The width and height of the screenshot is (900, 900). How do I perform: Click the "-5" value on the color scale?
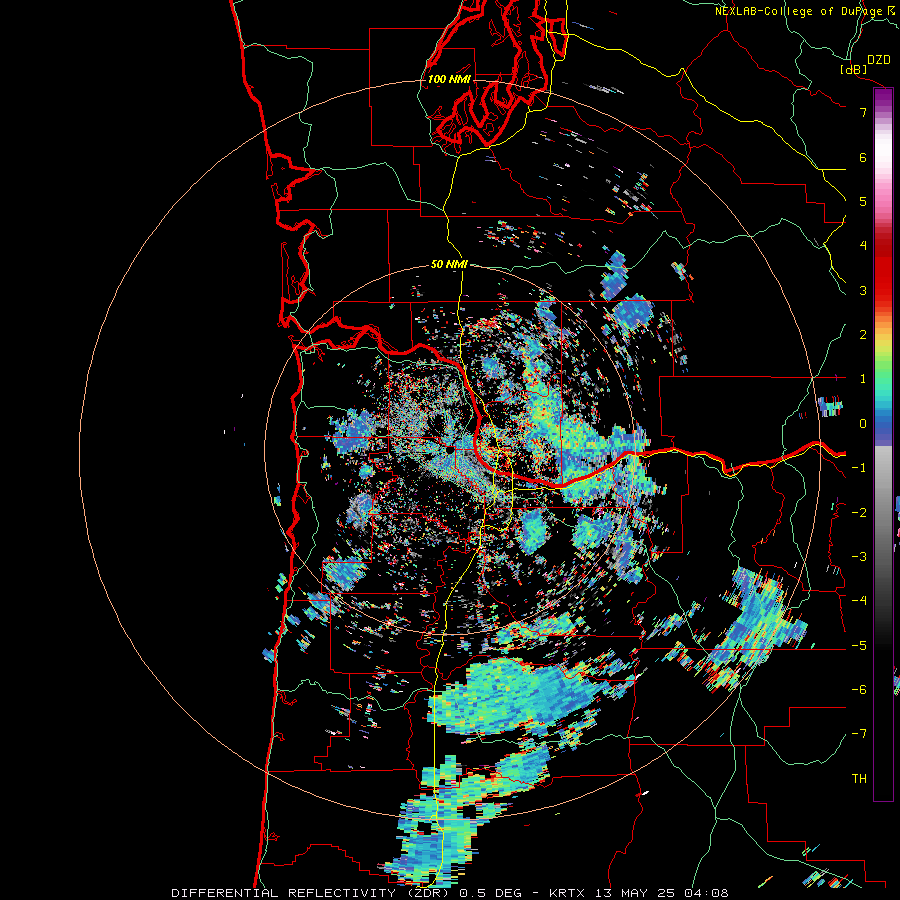pos(859,646)
